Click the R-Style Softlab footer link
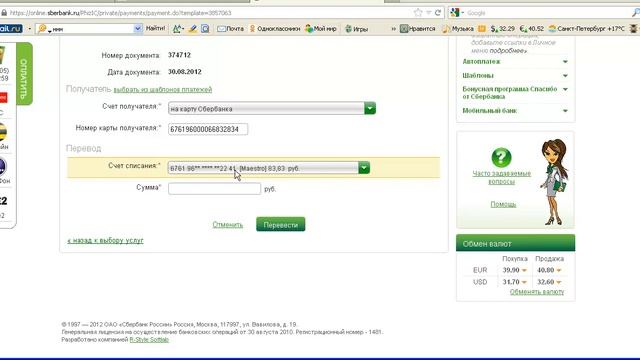 [x=149, y=340]
